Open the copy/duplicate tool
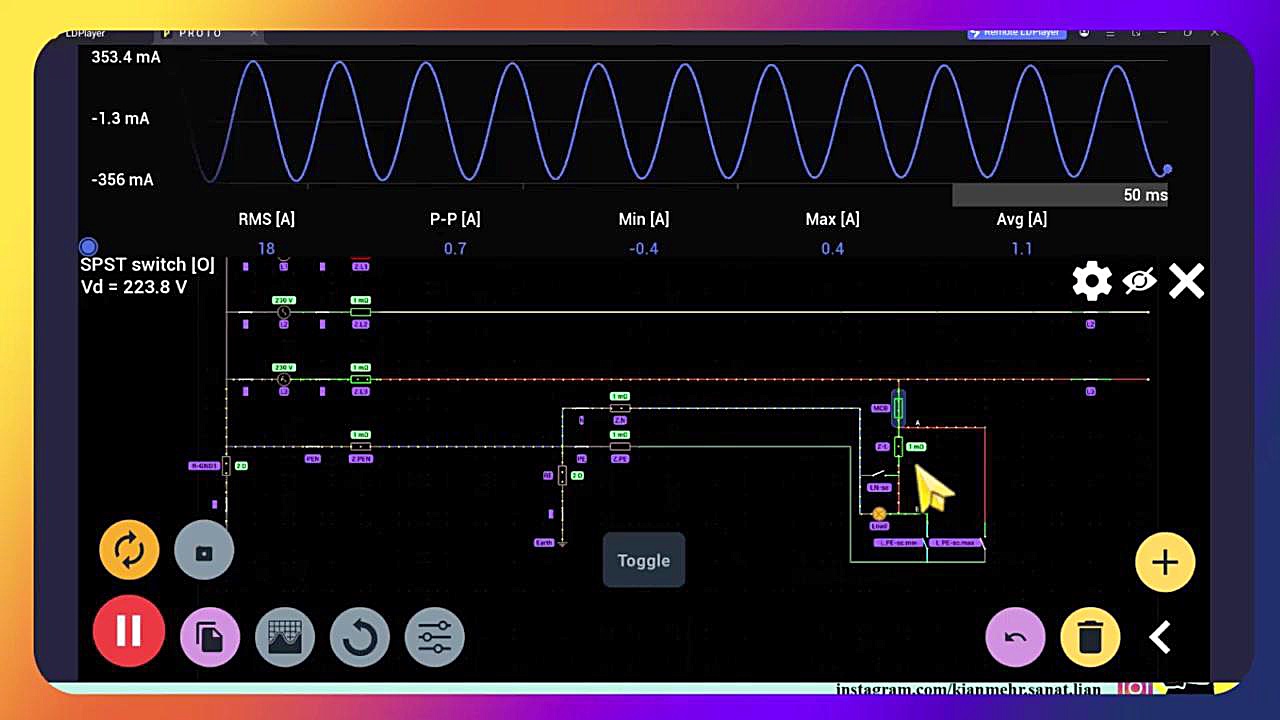1280x720 pixels. click(x=210, y=637)
